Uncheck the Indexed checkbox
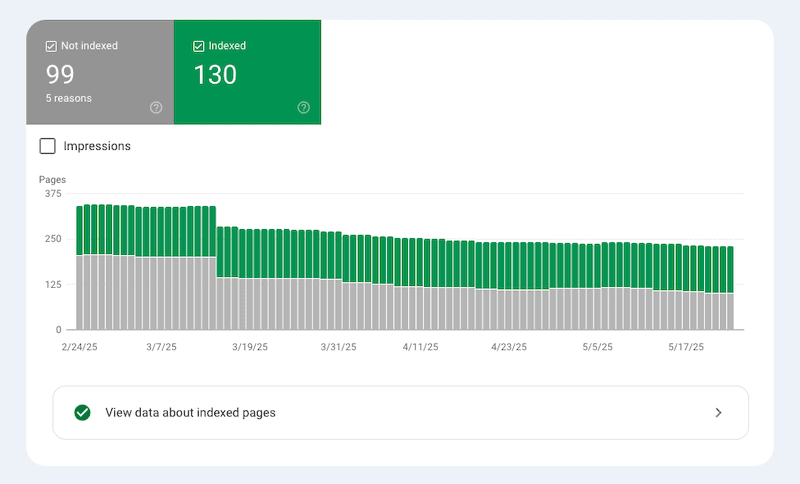Image resolution: width=800 pixels, height=484 pixels. coord(198,46)
